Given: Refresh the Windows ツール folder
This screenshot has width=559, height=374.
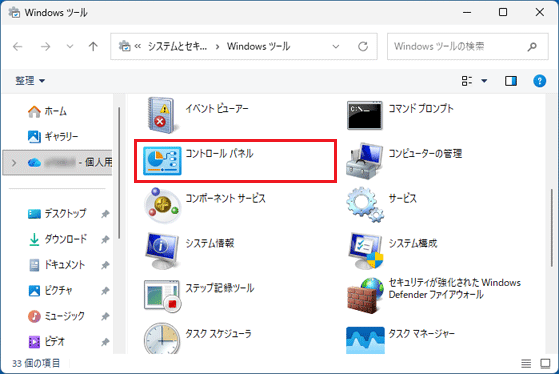Looking at the screenshot, I should [x=363, y=46].
